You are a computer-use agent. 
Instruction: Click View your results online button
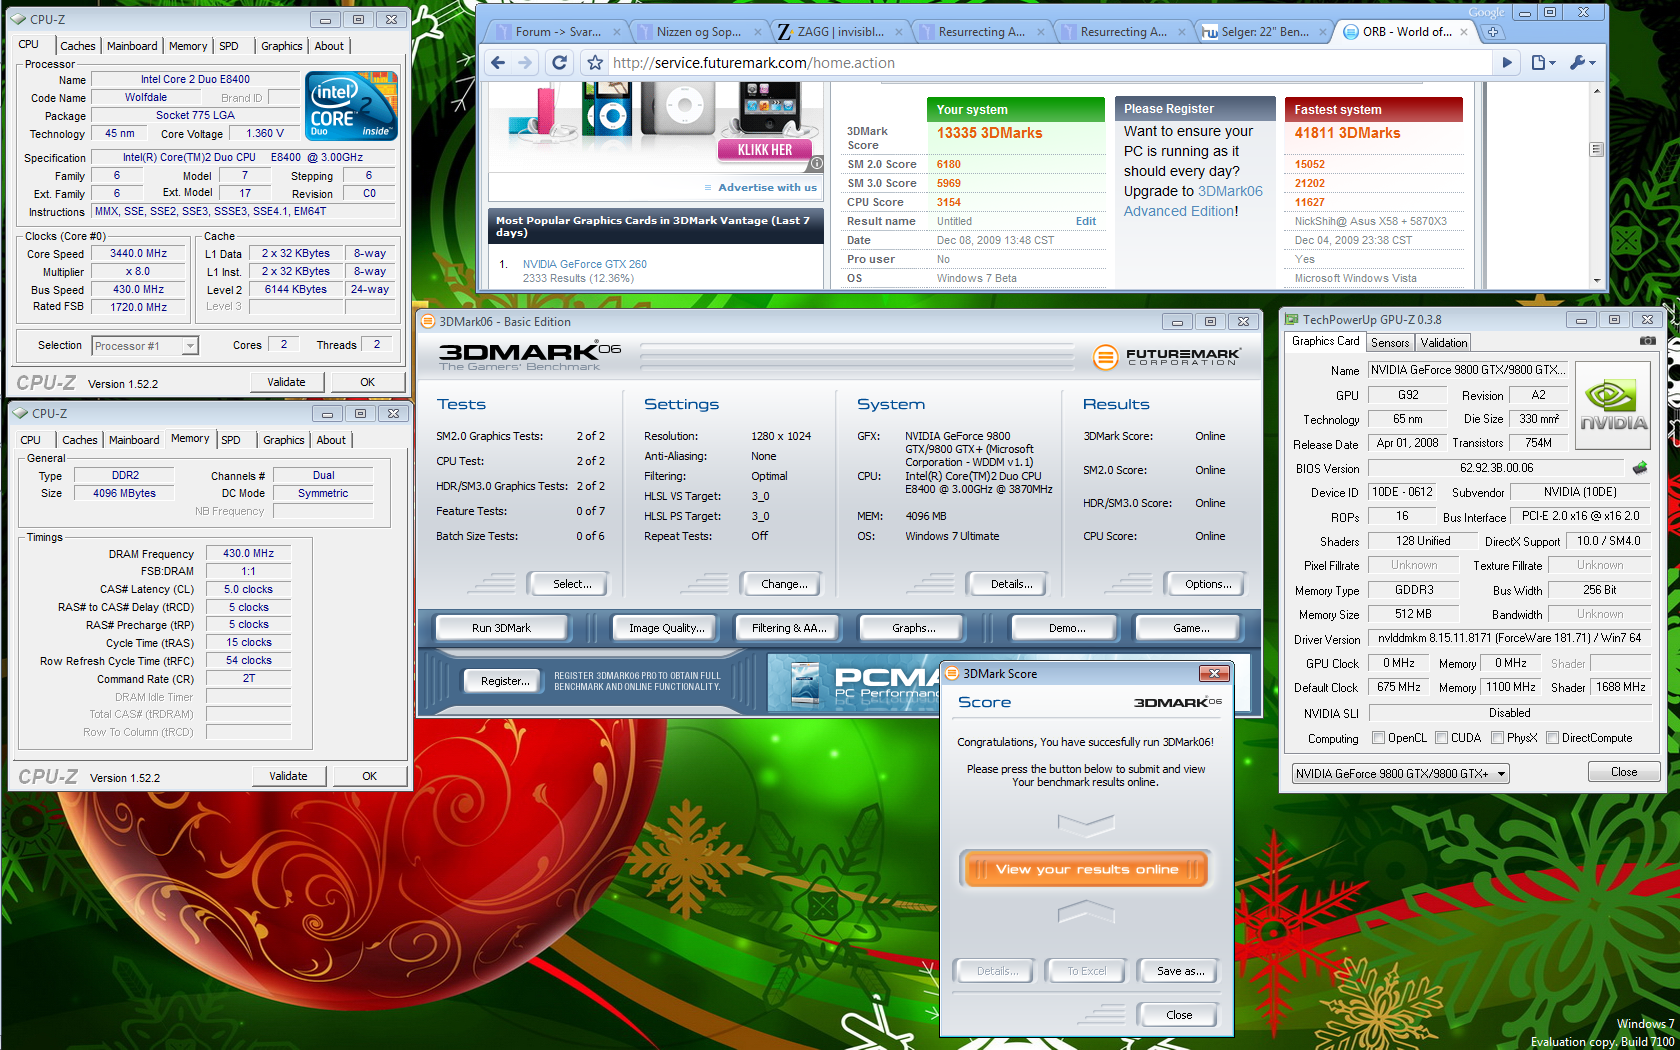[1086, 869]
